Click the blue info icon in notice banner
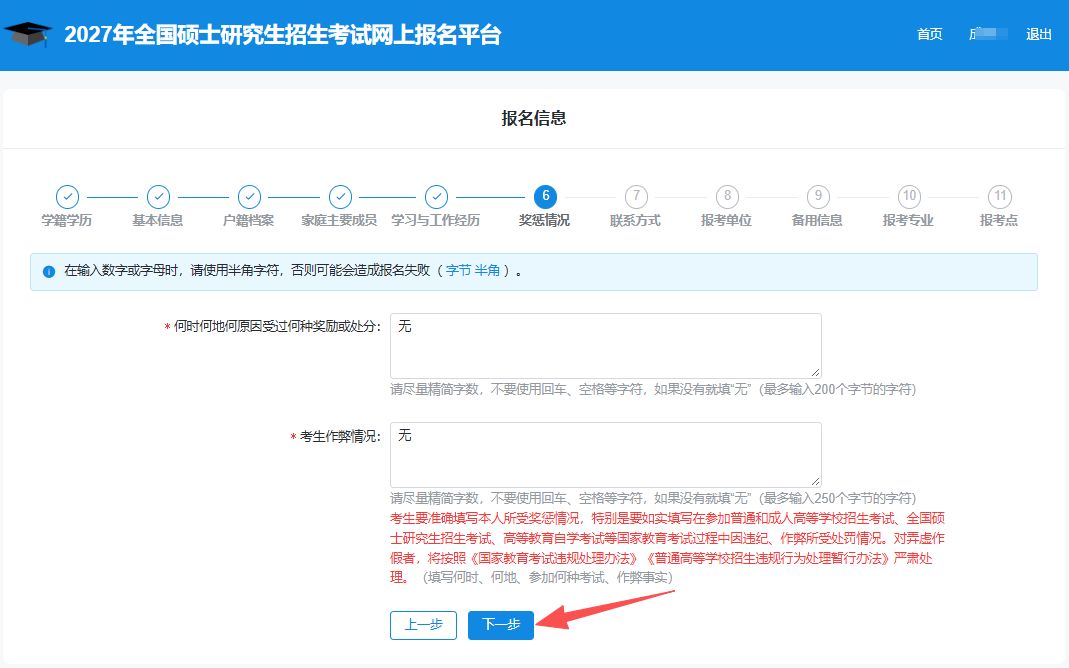Screen dimensions: 1069x668 pos(48,271)
